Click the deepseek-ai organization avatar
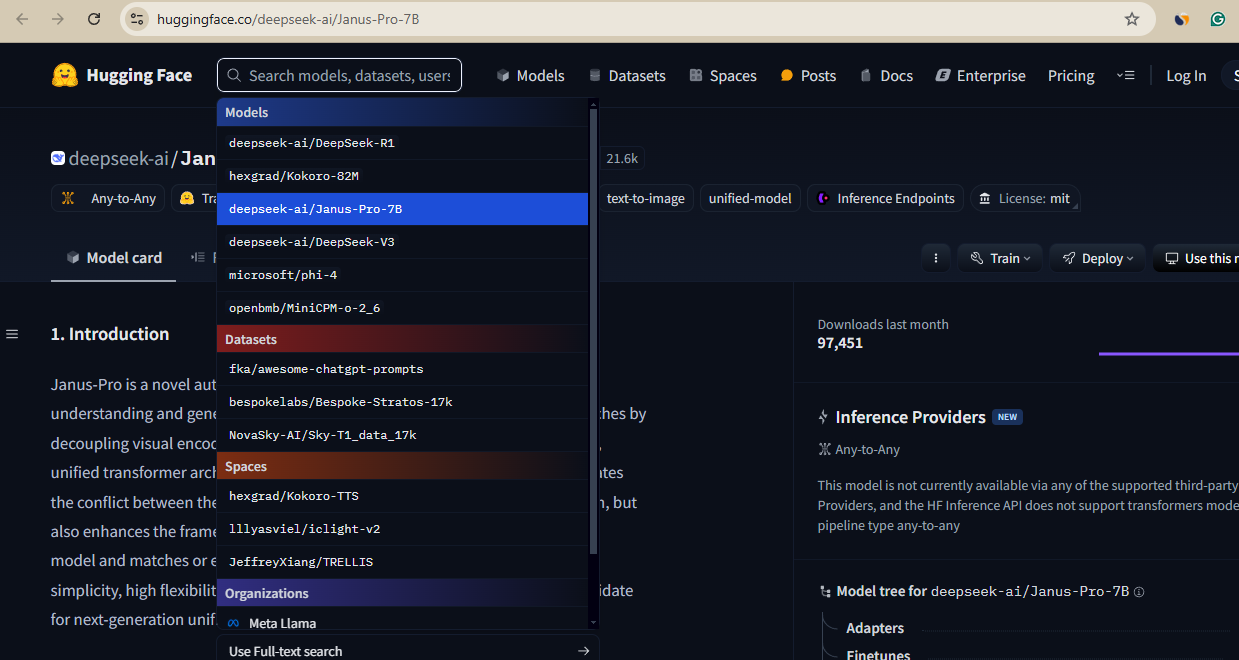The image size is (1239, 660). pos(58,158)
